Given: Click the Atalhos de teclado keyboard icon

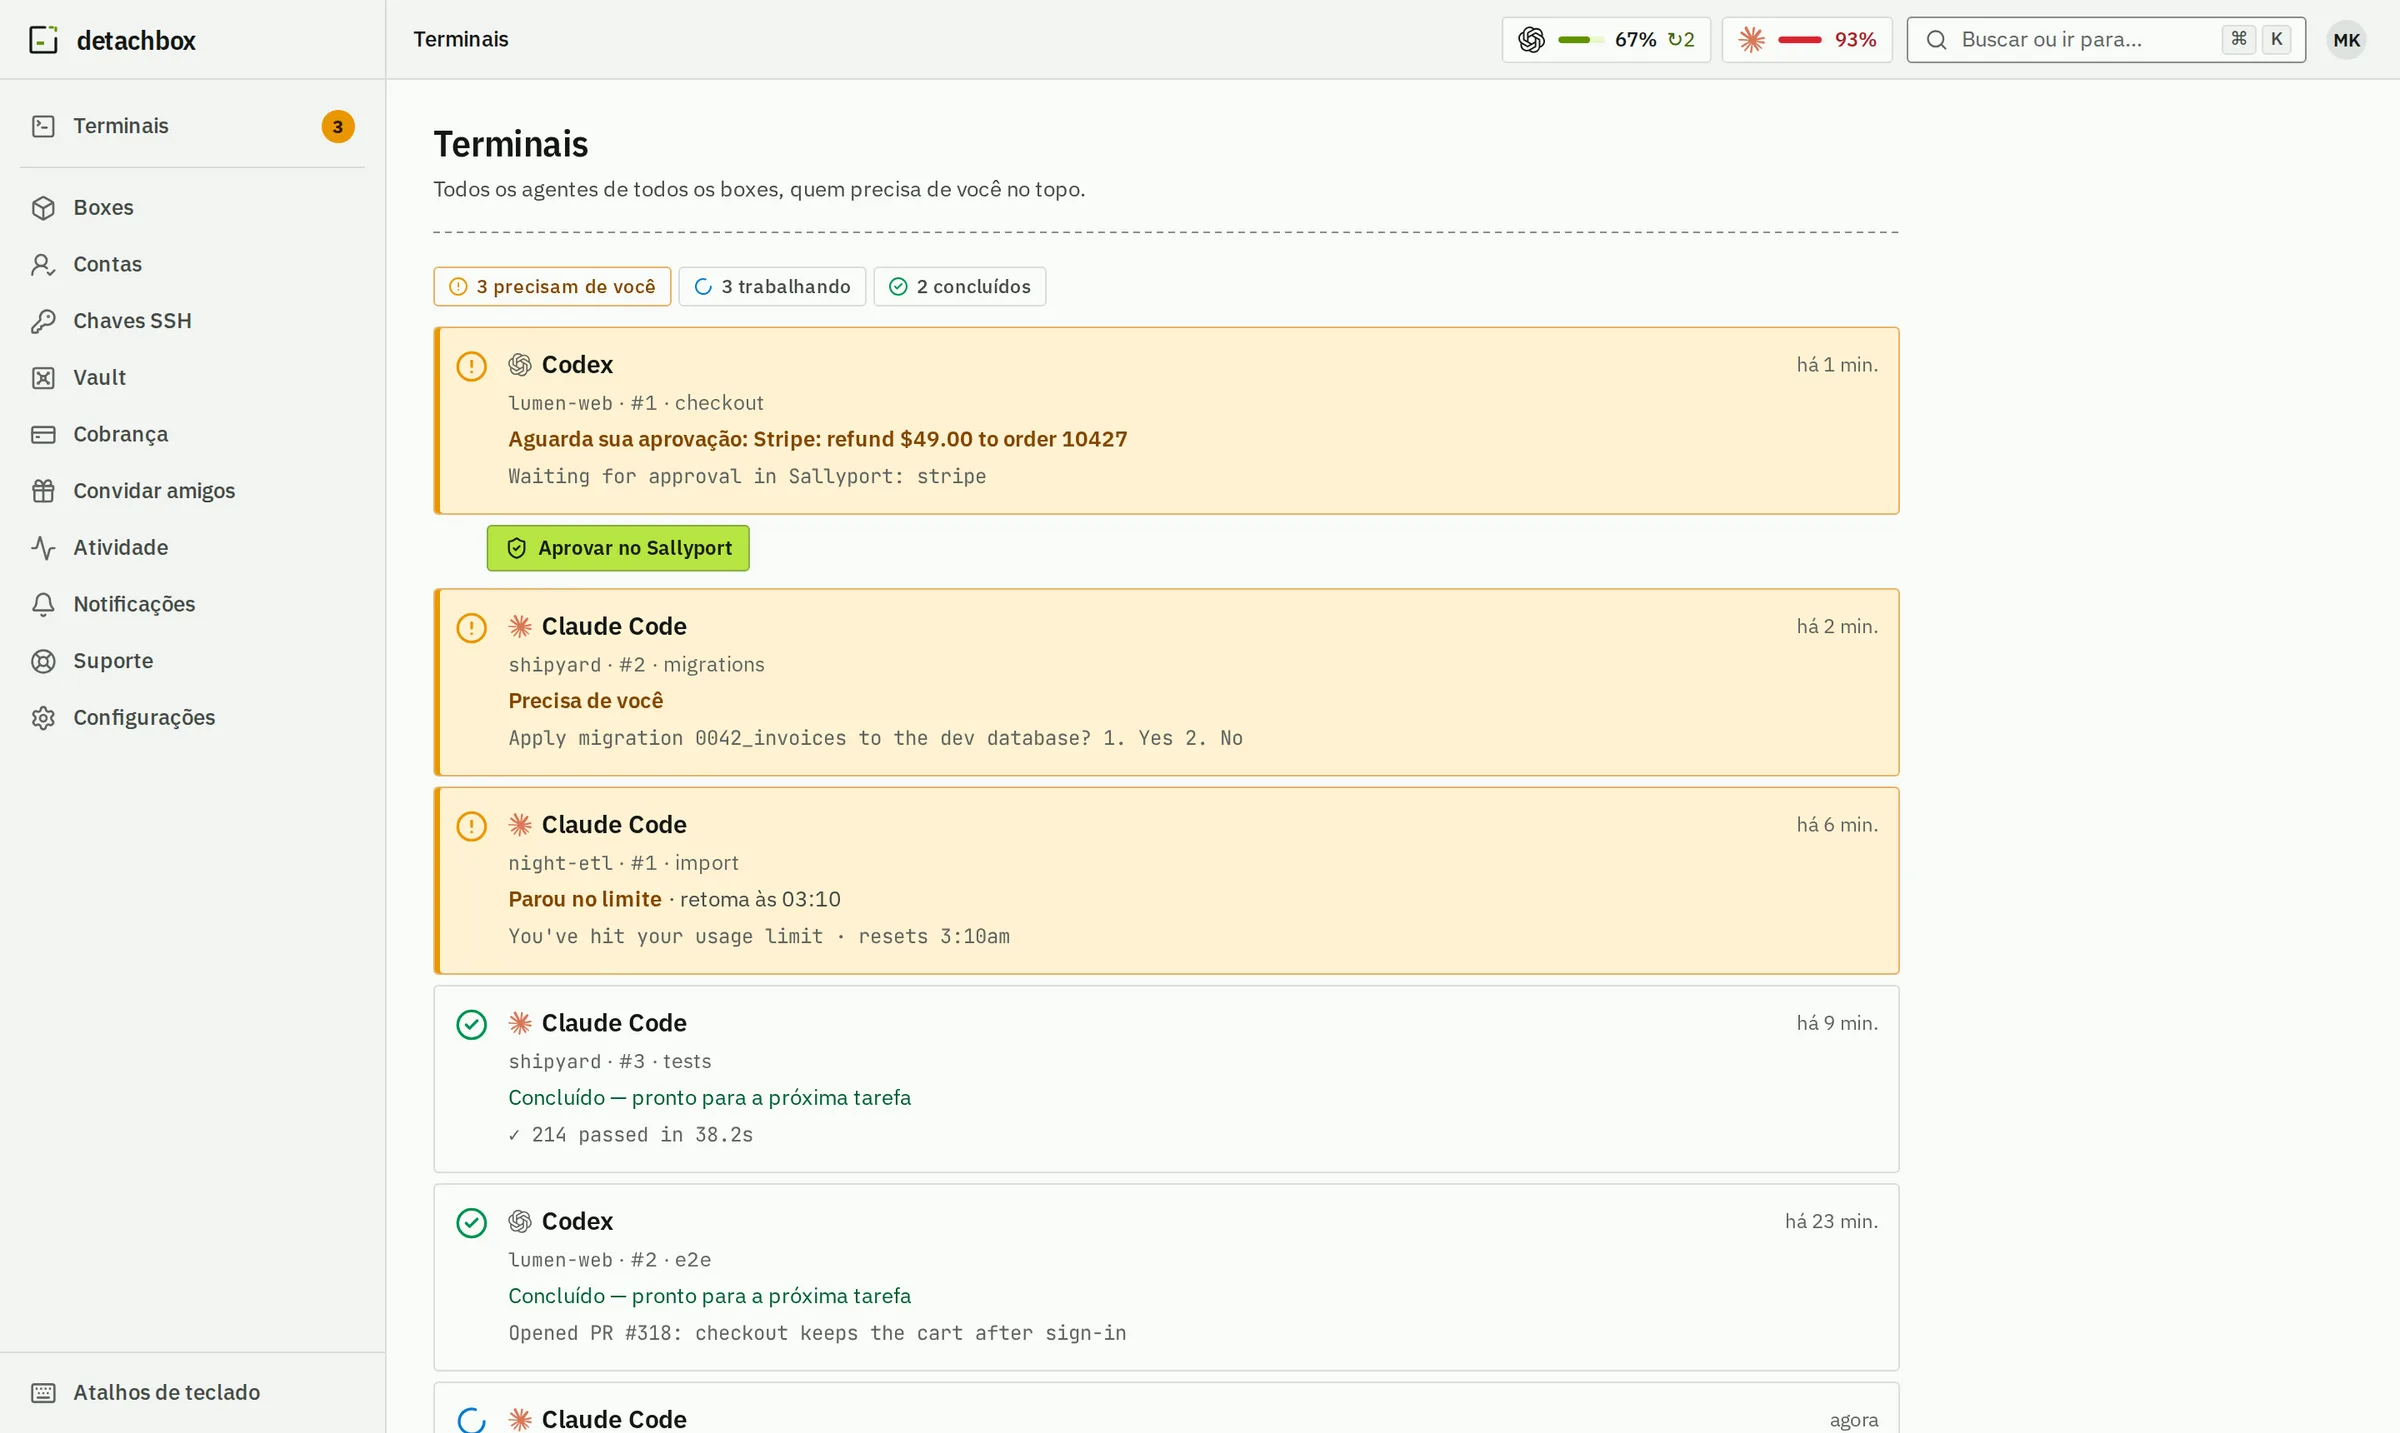Looking at the screenshot, I should pyautogui.click(x=43, y=1393).
